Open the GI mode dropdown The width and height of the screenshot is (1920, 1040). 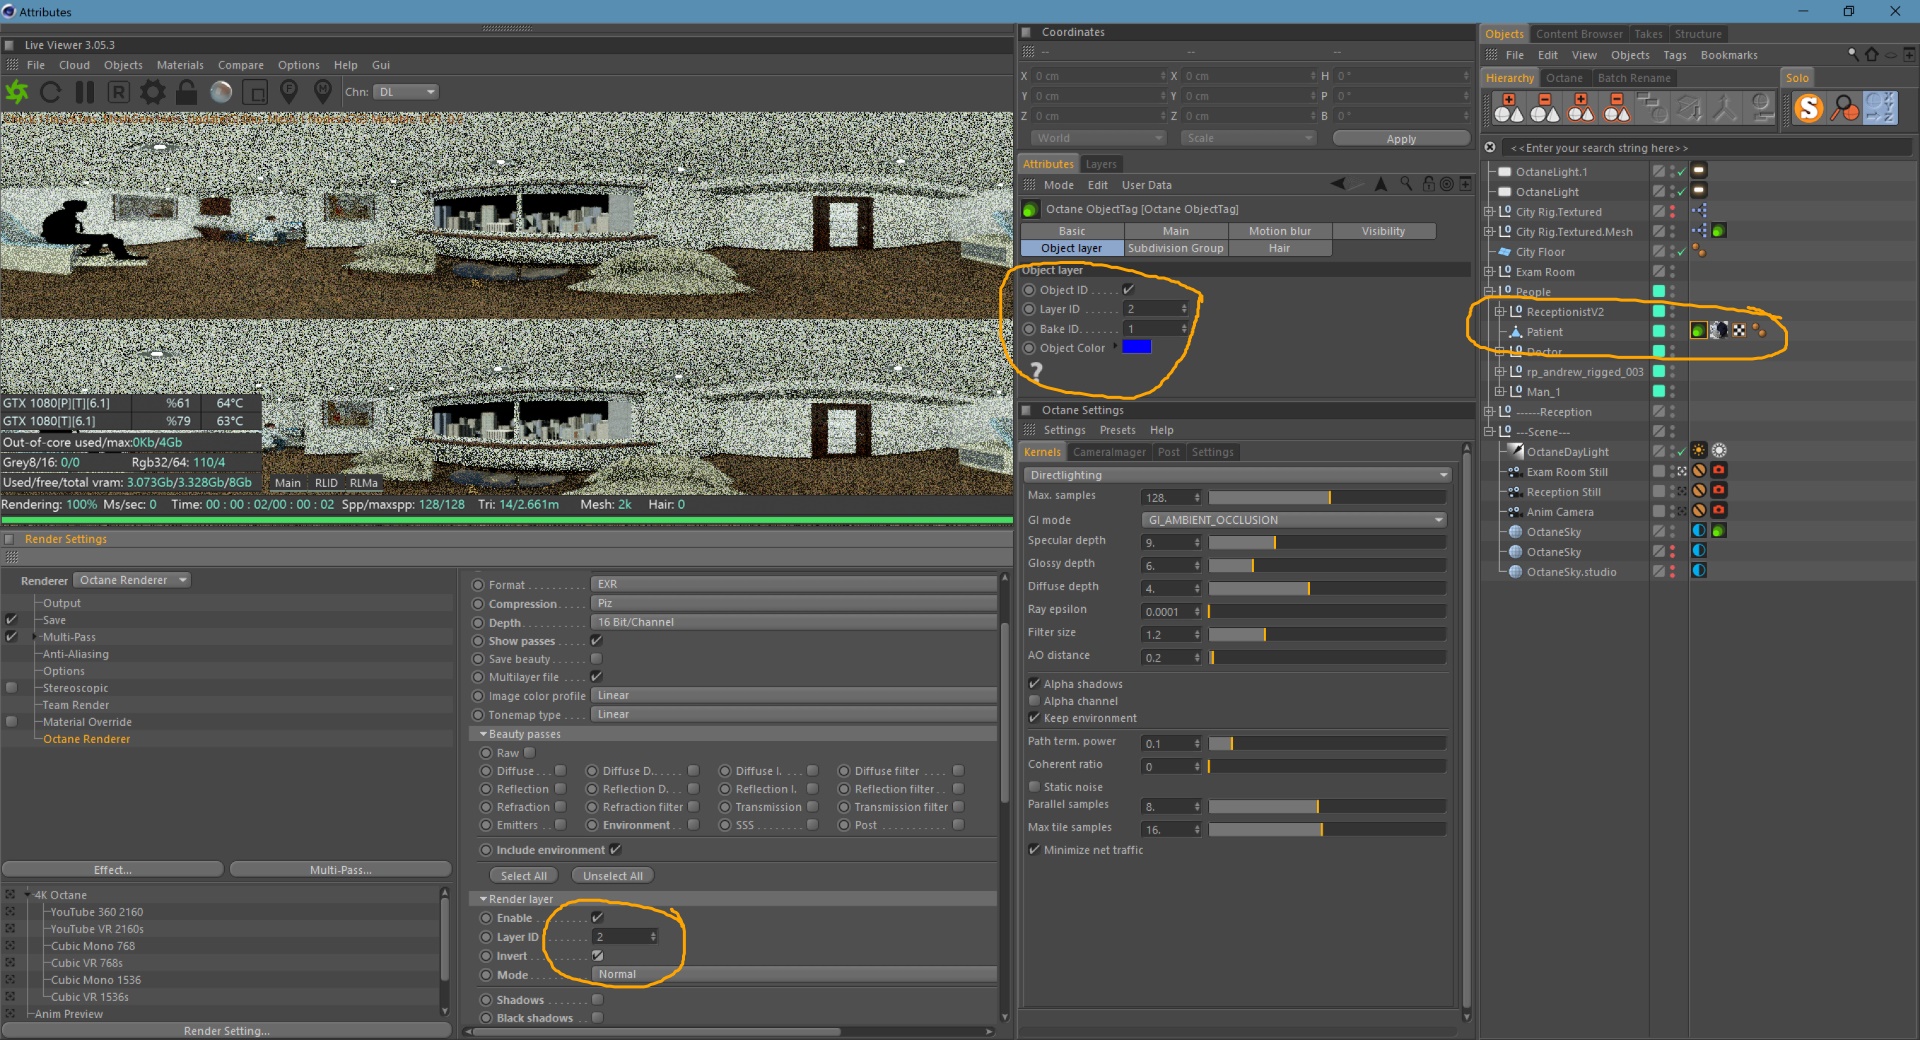click(x=1294, y=520)
